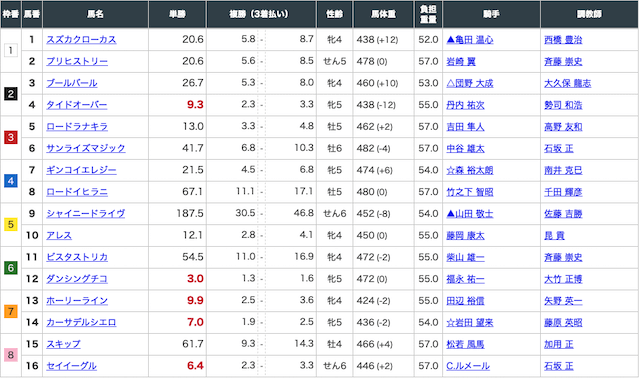Screen dimensions: 640x378
Task: Click the red bracket number 3 box
Action: 11,138
